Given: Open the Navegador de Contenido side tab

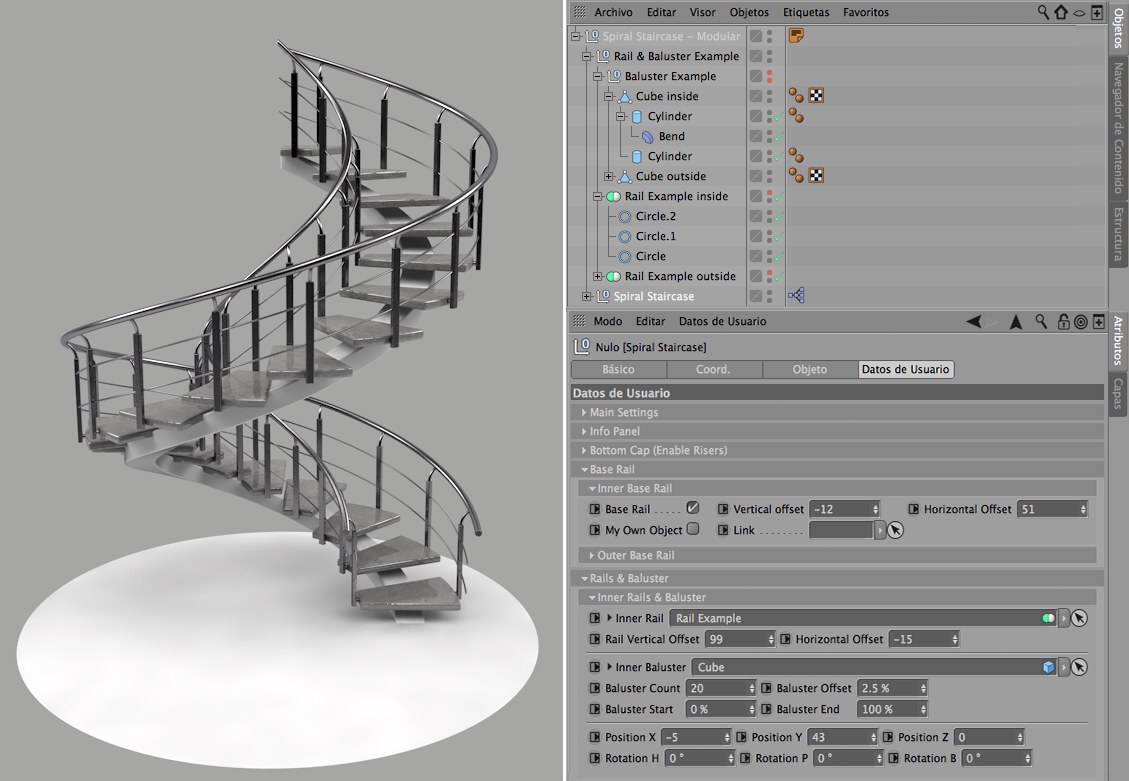Looking at the screenshot, I should pyautogui.click(x=1119, y=127).
